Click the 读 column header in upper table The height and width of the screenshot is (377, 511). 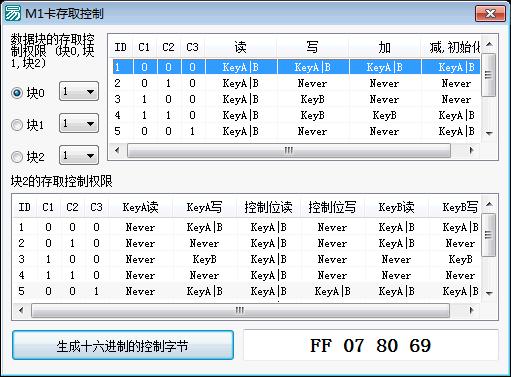point(240,47)
